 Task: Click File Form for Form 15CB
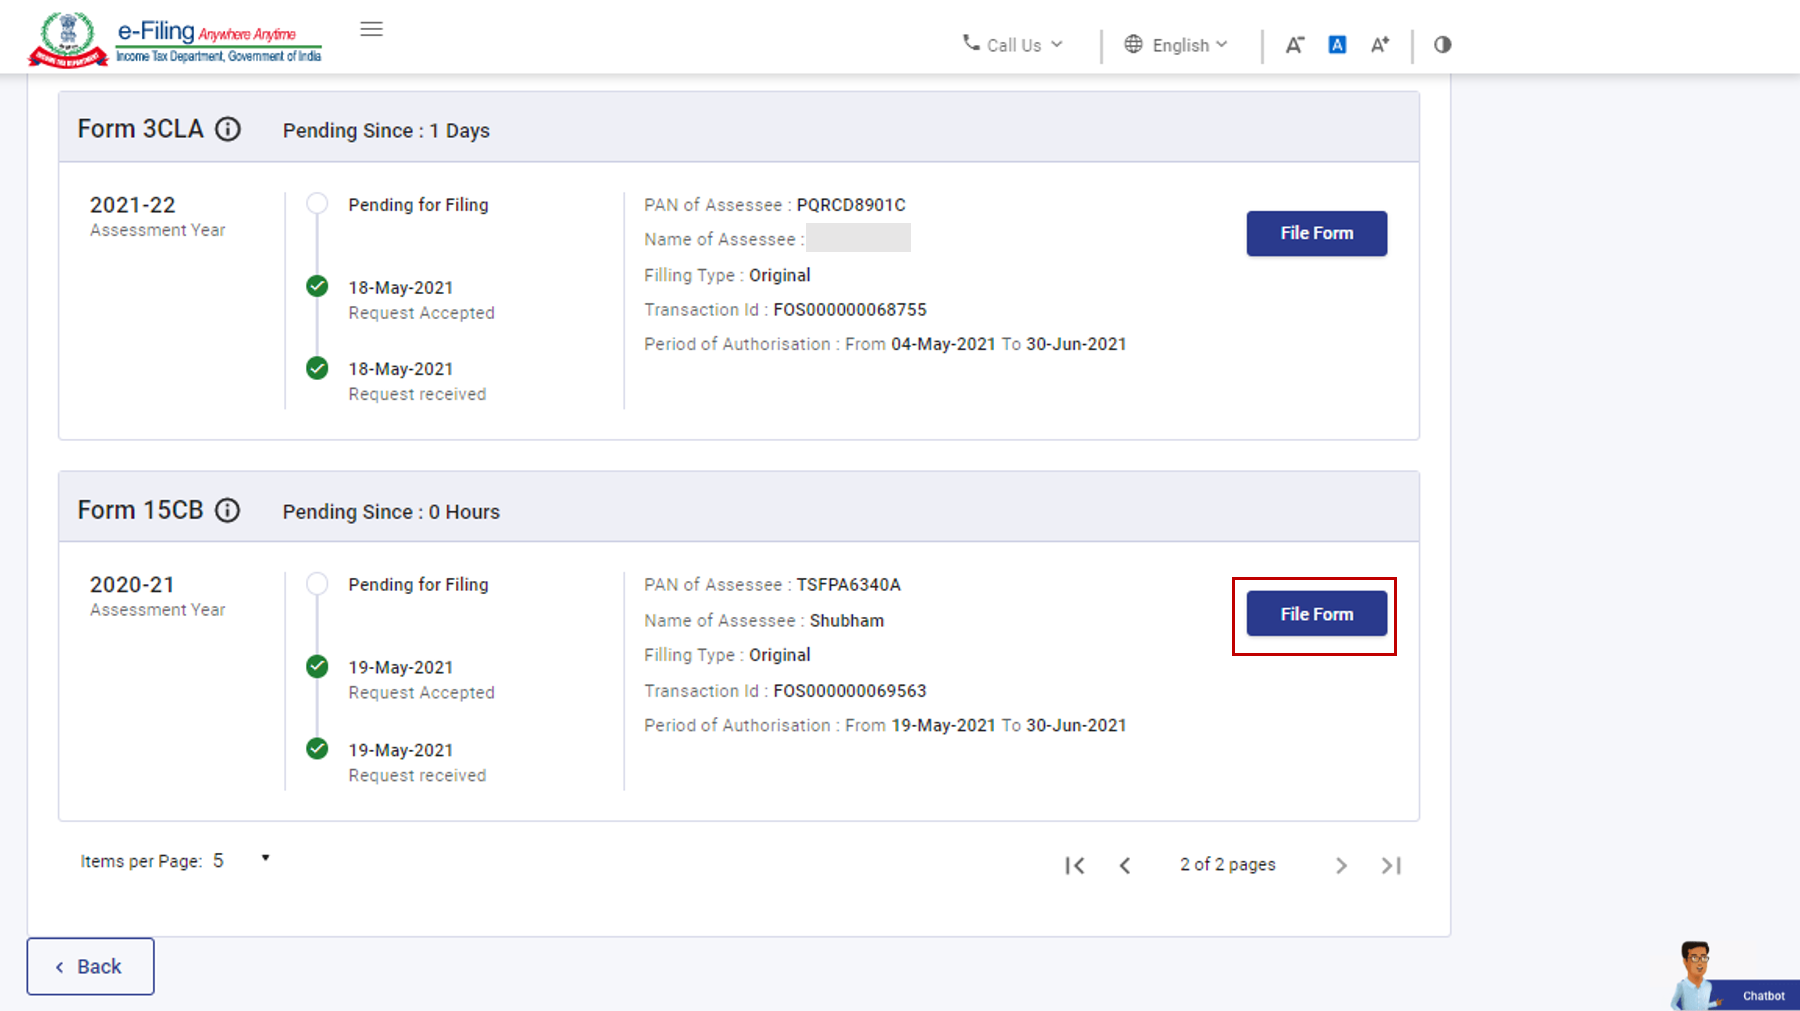1316,614
